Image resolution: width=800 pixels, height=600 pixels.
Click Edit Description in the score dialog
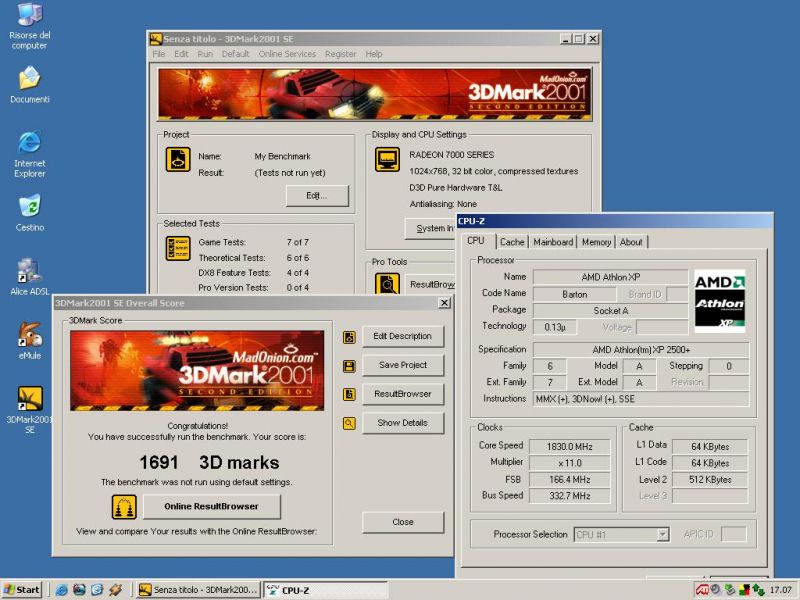click(403, 337)
